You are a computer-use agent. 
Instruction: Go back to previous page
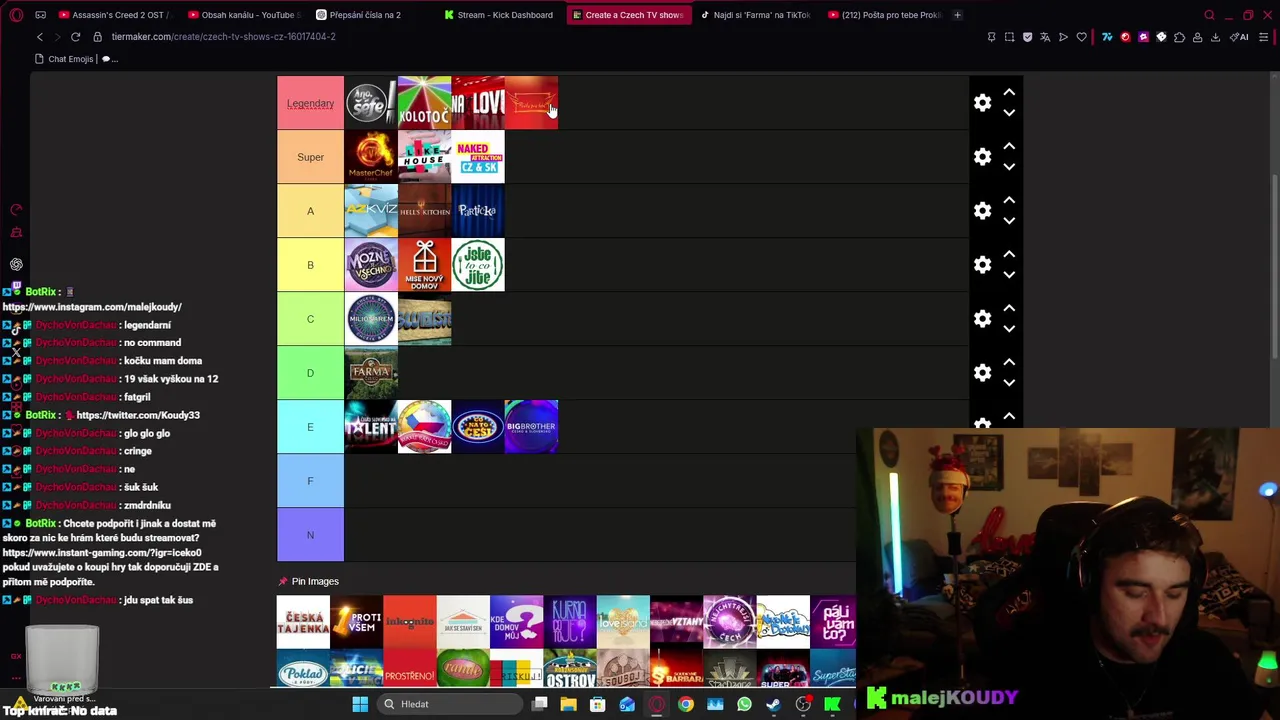(40, 37)
